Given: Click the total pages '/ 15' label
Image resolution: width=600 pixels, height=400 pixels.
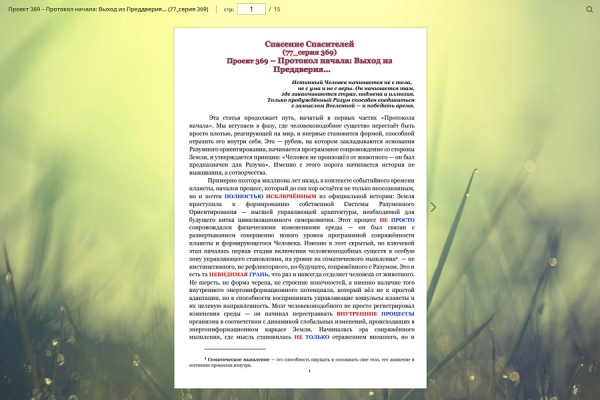Looking at the screenshot, I should (x=274, y=9).
